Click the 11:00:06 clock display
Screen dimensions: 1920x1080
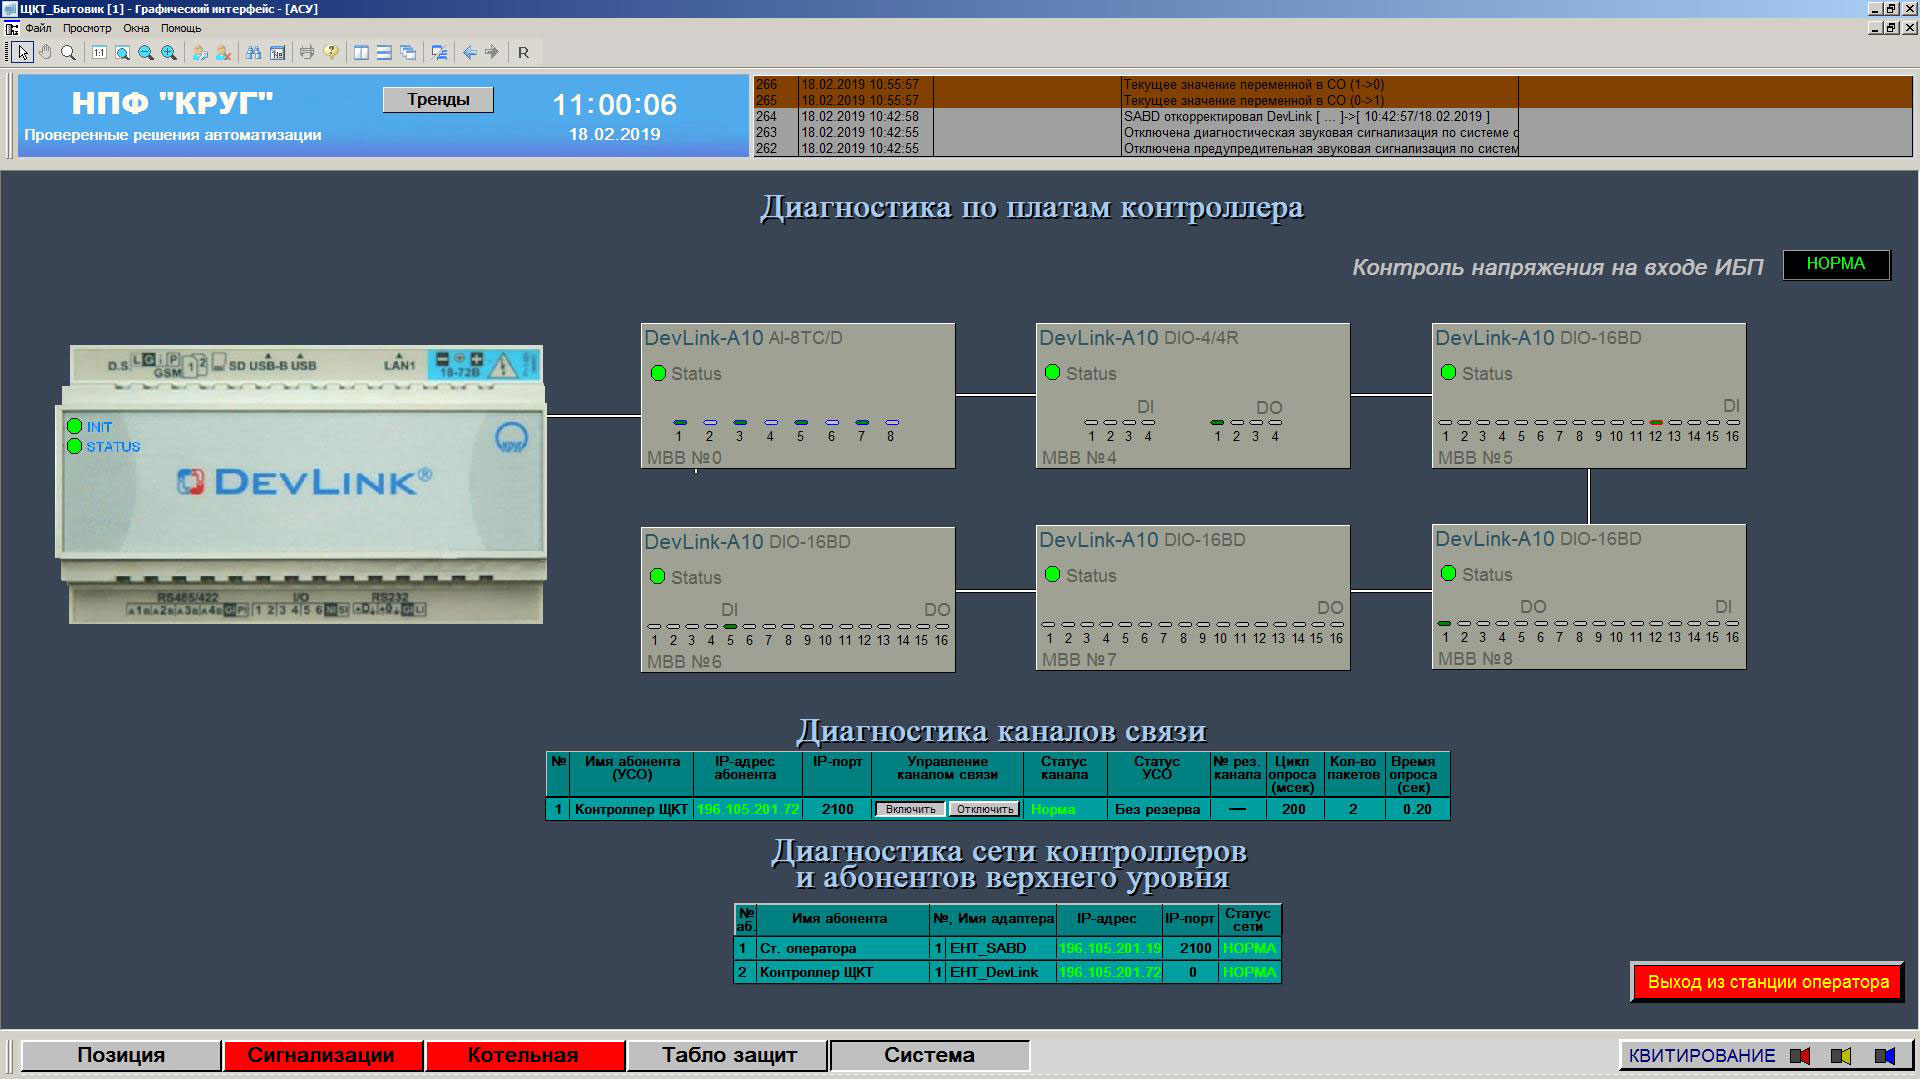tap(614, 105)
